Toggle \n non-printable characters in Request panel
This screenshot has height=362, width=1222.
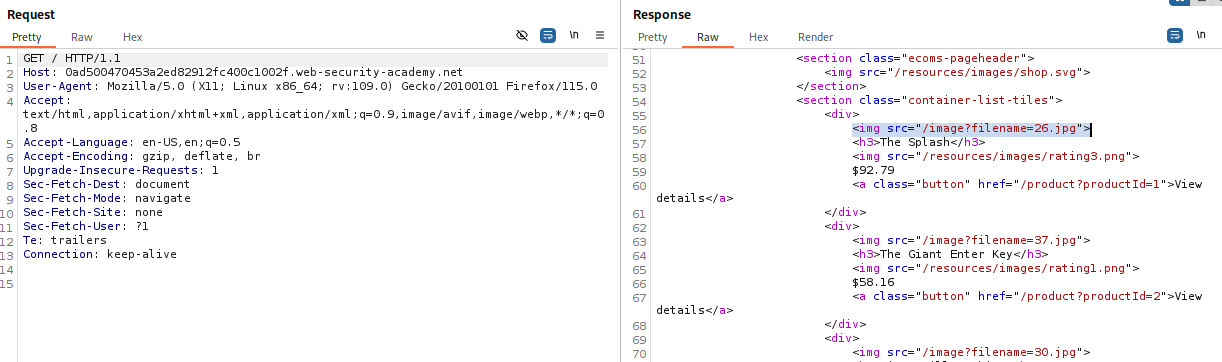574,34
